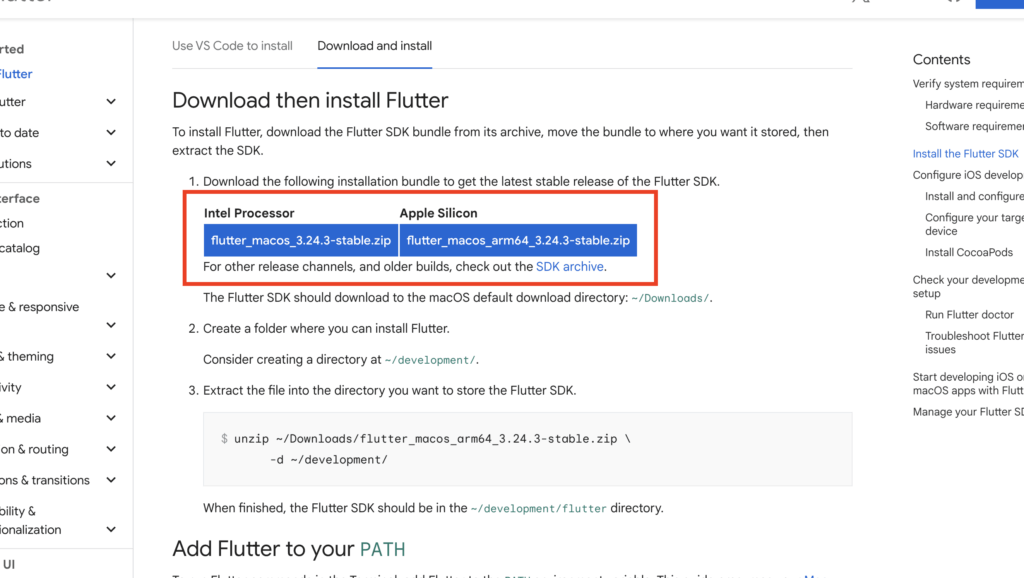Navigate to 'Install CocoaPods' section
Image resolution: width=1024 pixels, height=578 pixels.
pyautogui.click(x=968, y=253)
